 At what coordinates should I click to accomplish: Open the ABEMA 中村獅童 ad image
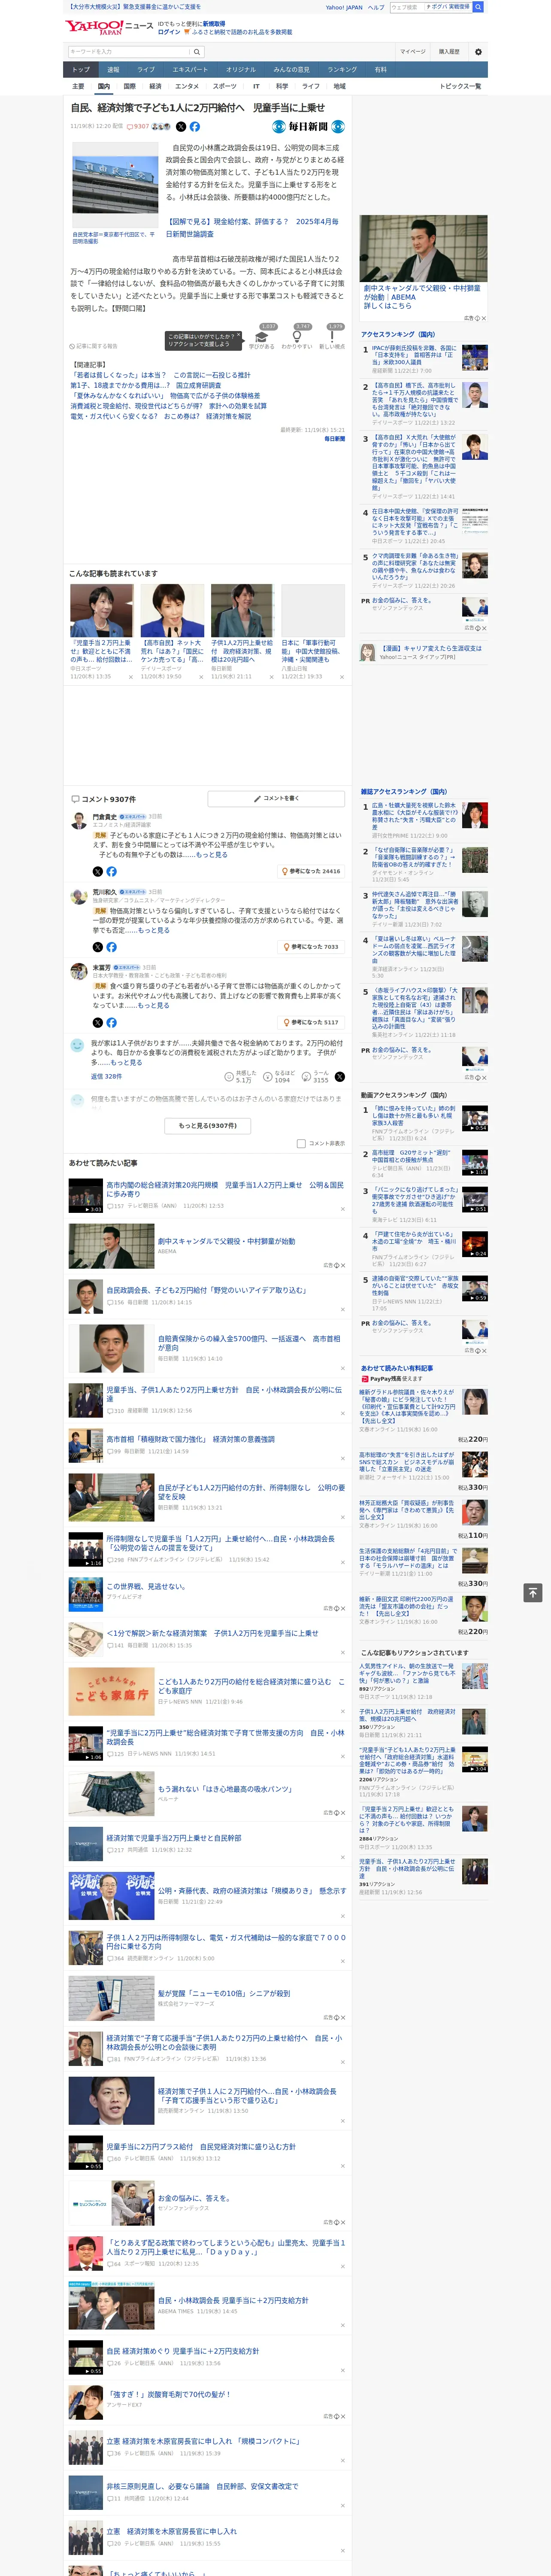[x=424, y=248]
